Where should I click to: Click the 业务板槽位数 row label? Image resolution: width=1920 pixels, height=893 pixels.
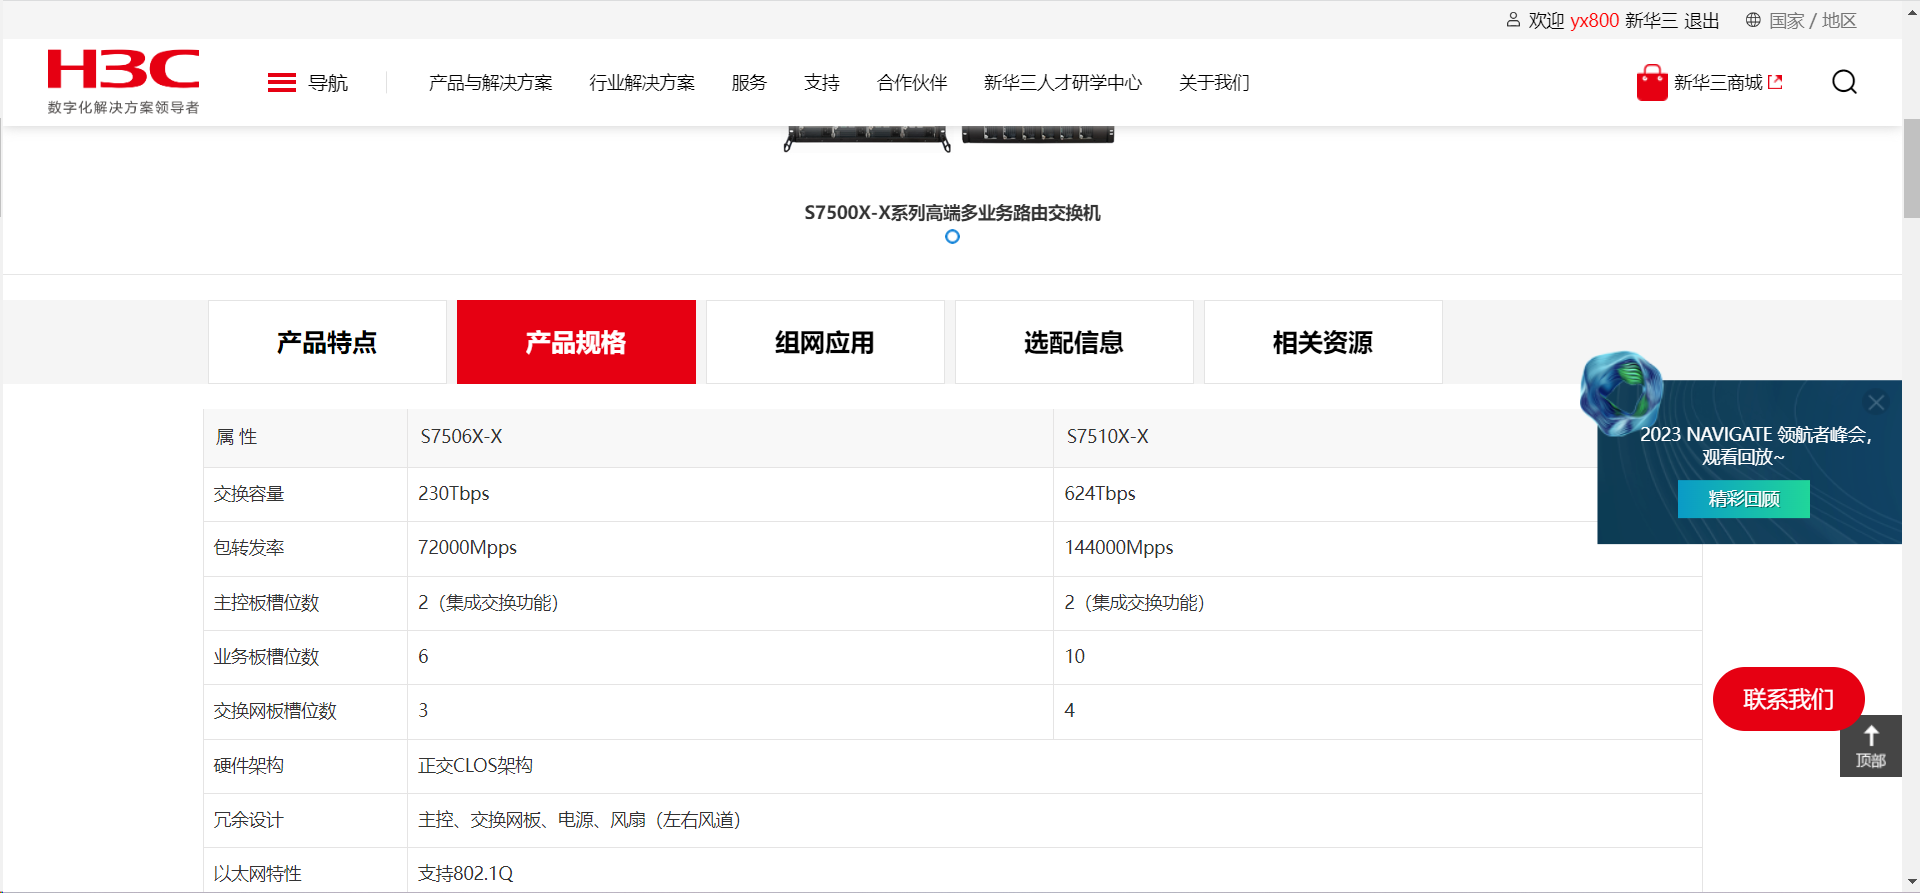coord(267,657)
